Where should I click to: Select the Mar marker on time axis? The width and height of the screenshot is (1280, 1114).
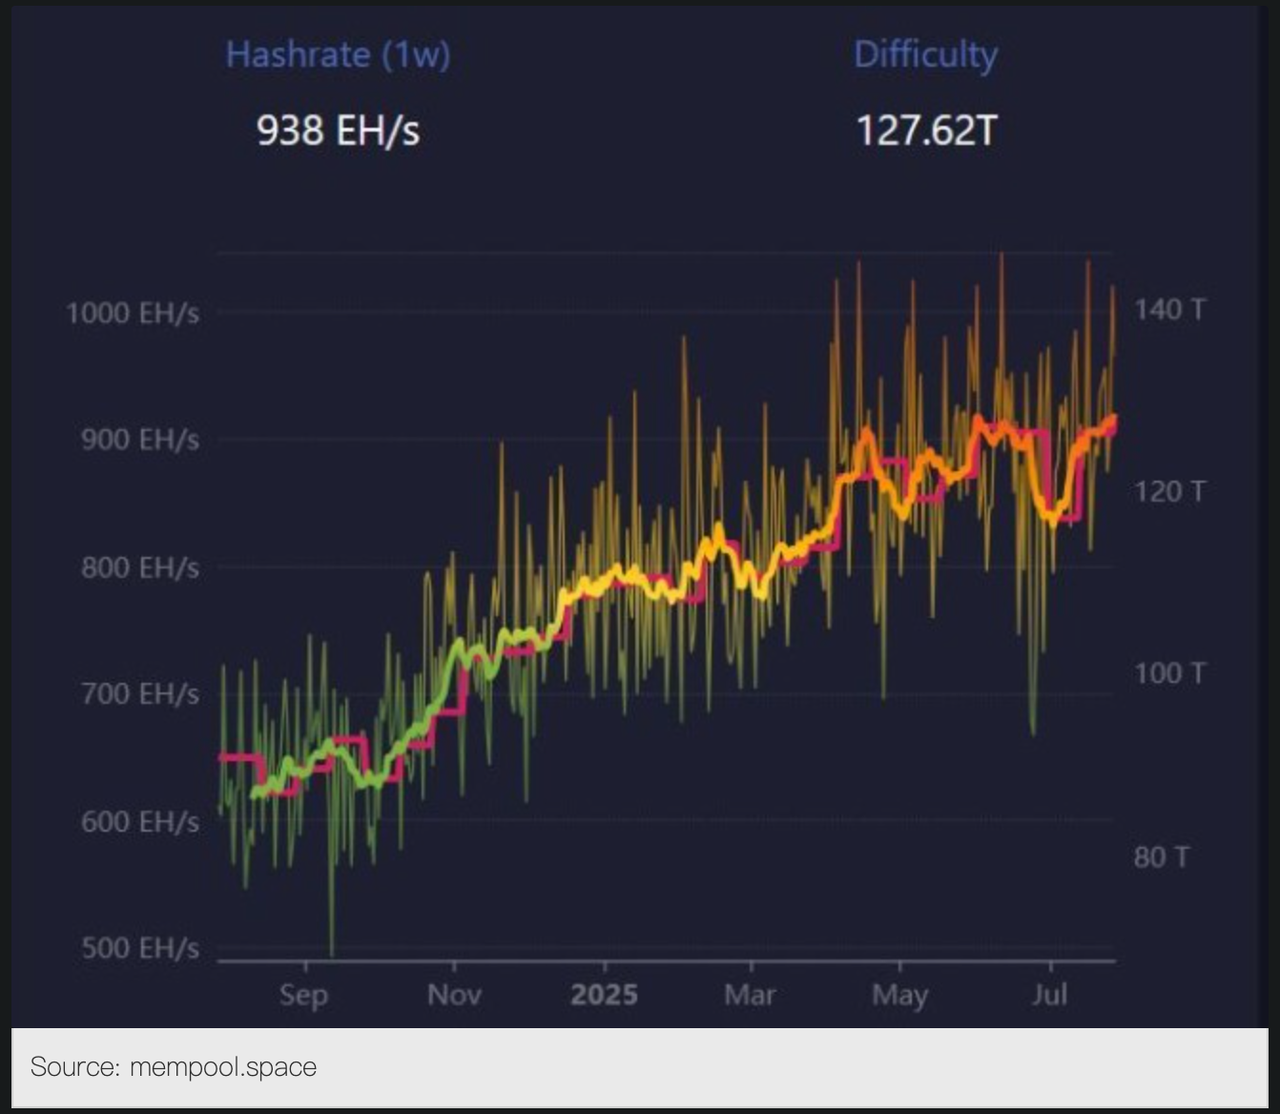click(750, 995)
